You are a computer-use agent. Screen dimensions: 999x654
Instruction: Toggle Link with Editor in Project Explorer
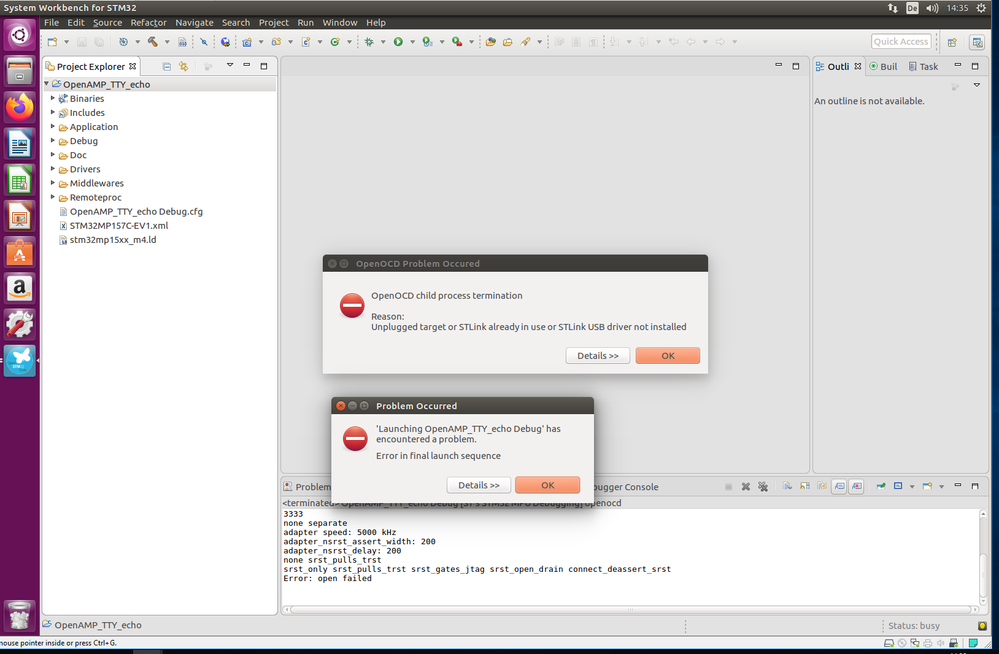(x=183, y=66)
